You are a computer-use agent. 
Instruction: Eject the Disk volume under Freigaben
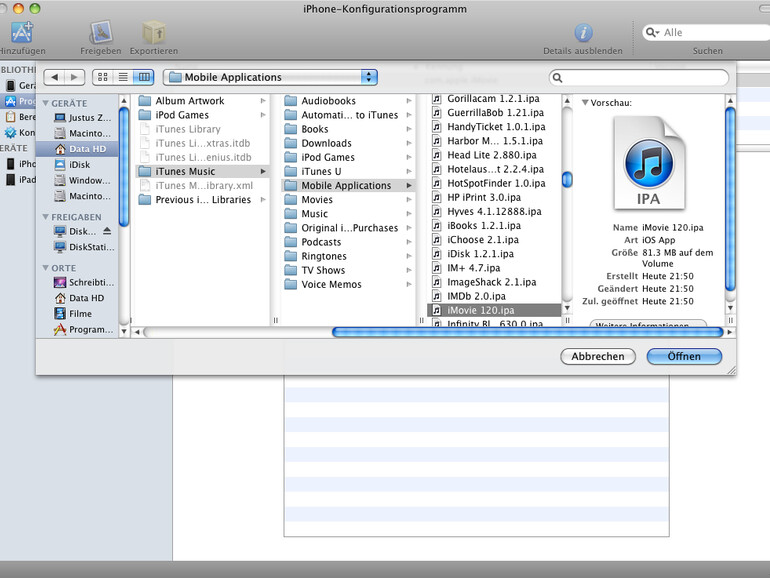pos(107,231)
